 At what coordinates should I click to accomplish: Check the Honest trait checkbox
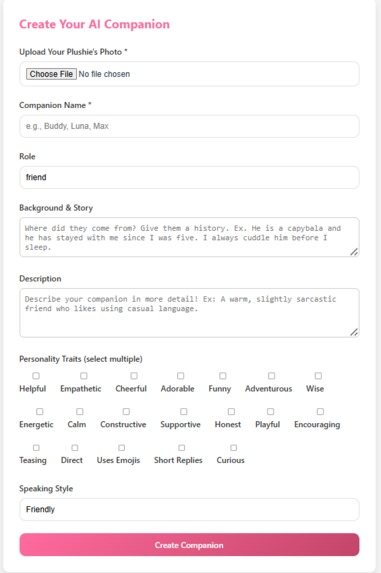coord(231,411)
